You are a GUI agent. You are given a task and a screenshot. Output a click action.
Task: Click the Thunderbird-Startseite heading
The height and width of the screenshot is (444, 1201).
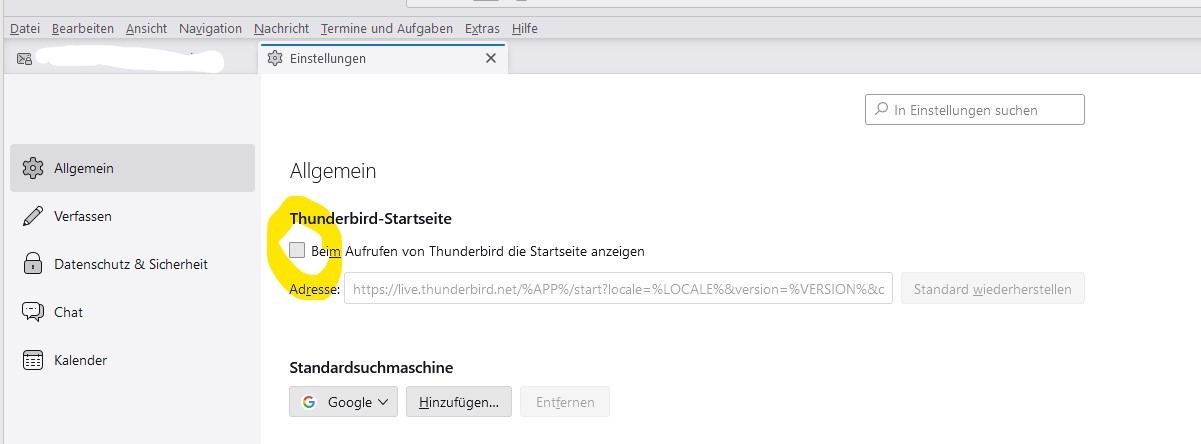pos(371,218)
